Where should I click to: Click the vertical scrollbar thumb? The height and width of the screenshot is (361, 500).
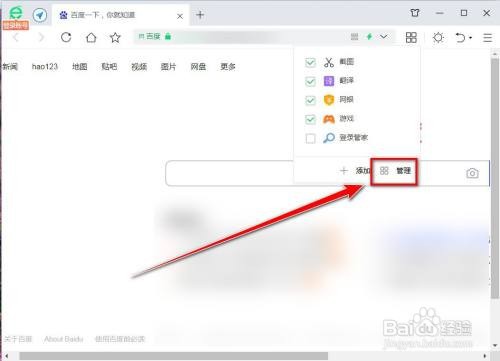tap(495, 178)
